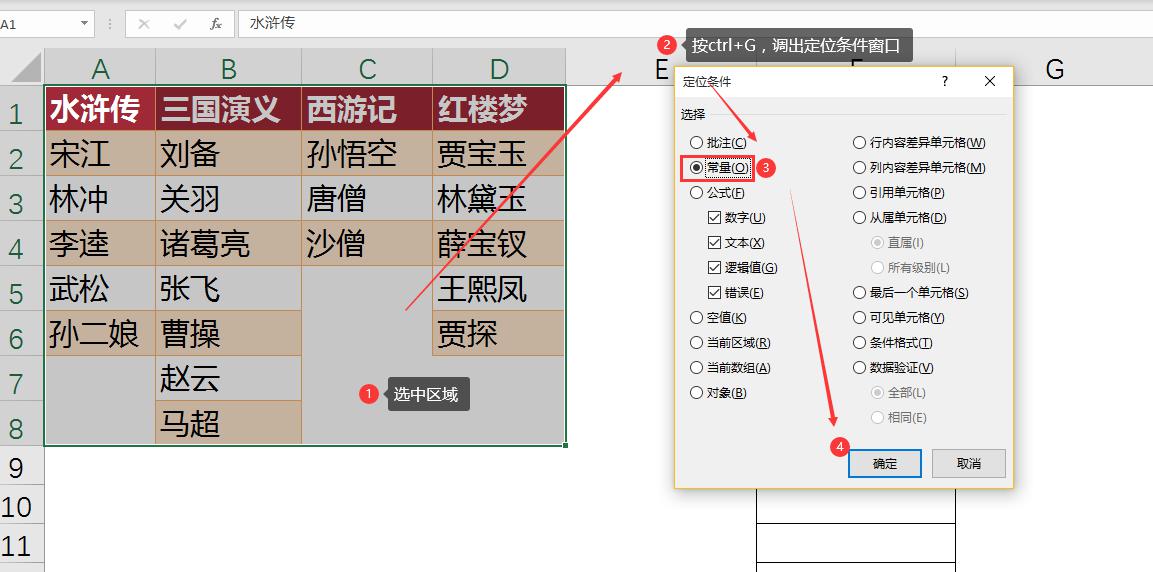Select column A header

(100, 68)
